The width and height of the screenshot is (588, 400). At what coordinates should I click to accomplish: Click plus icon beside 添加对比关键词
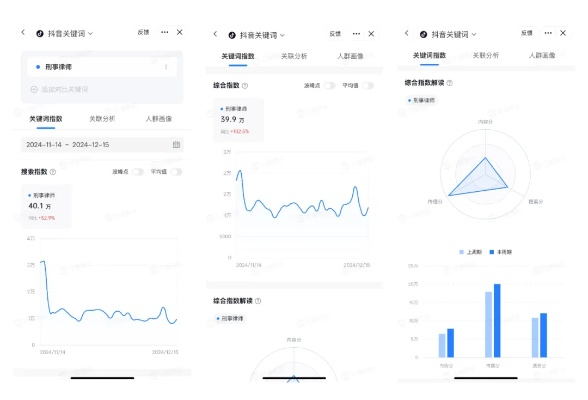34,89
